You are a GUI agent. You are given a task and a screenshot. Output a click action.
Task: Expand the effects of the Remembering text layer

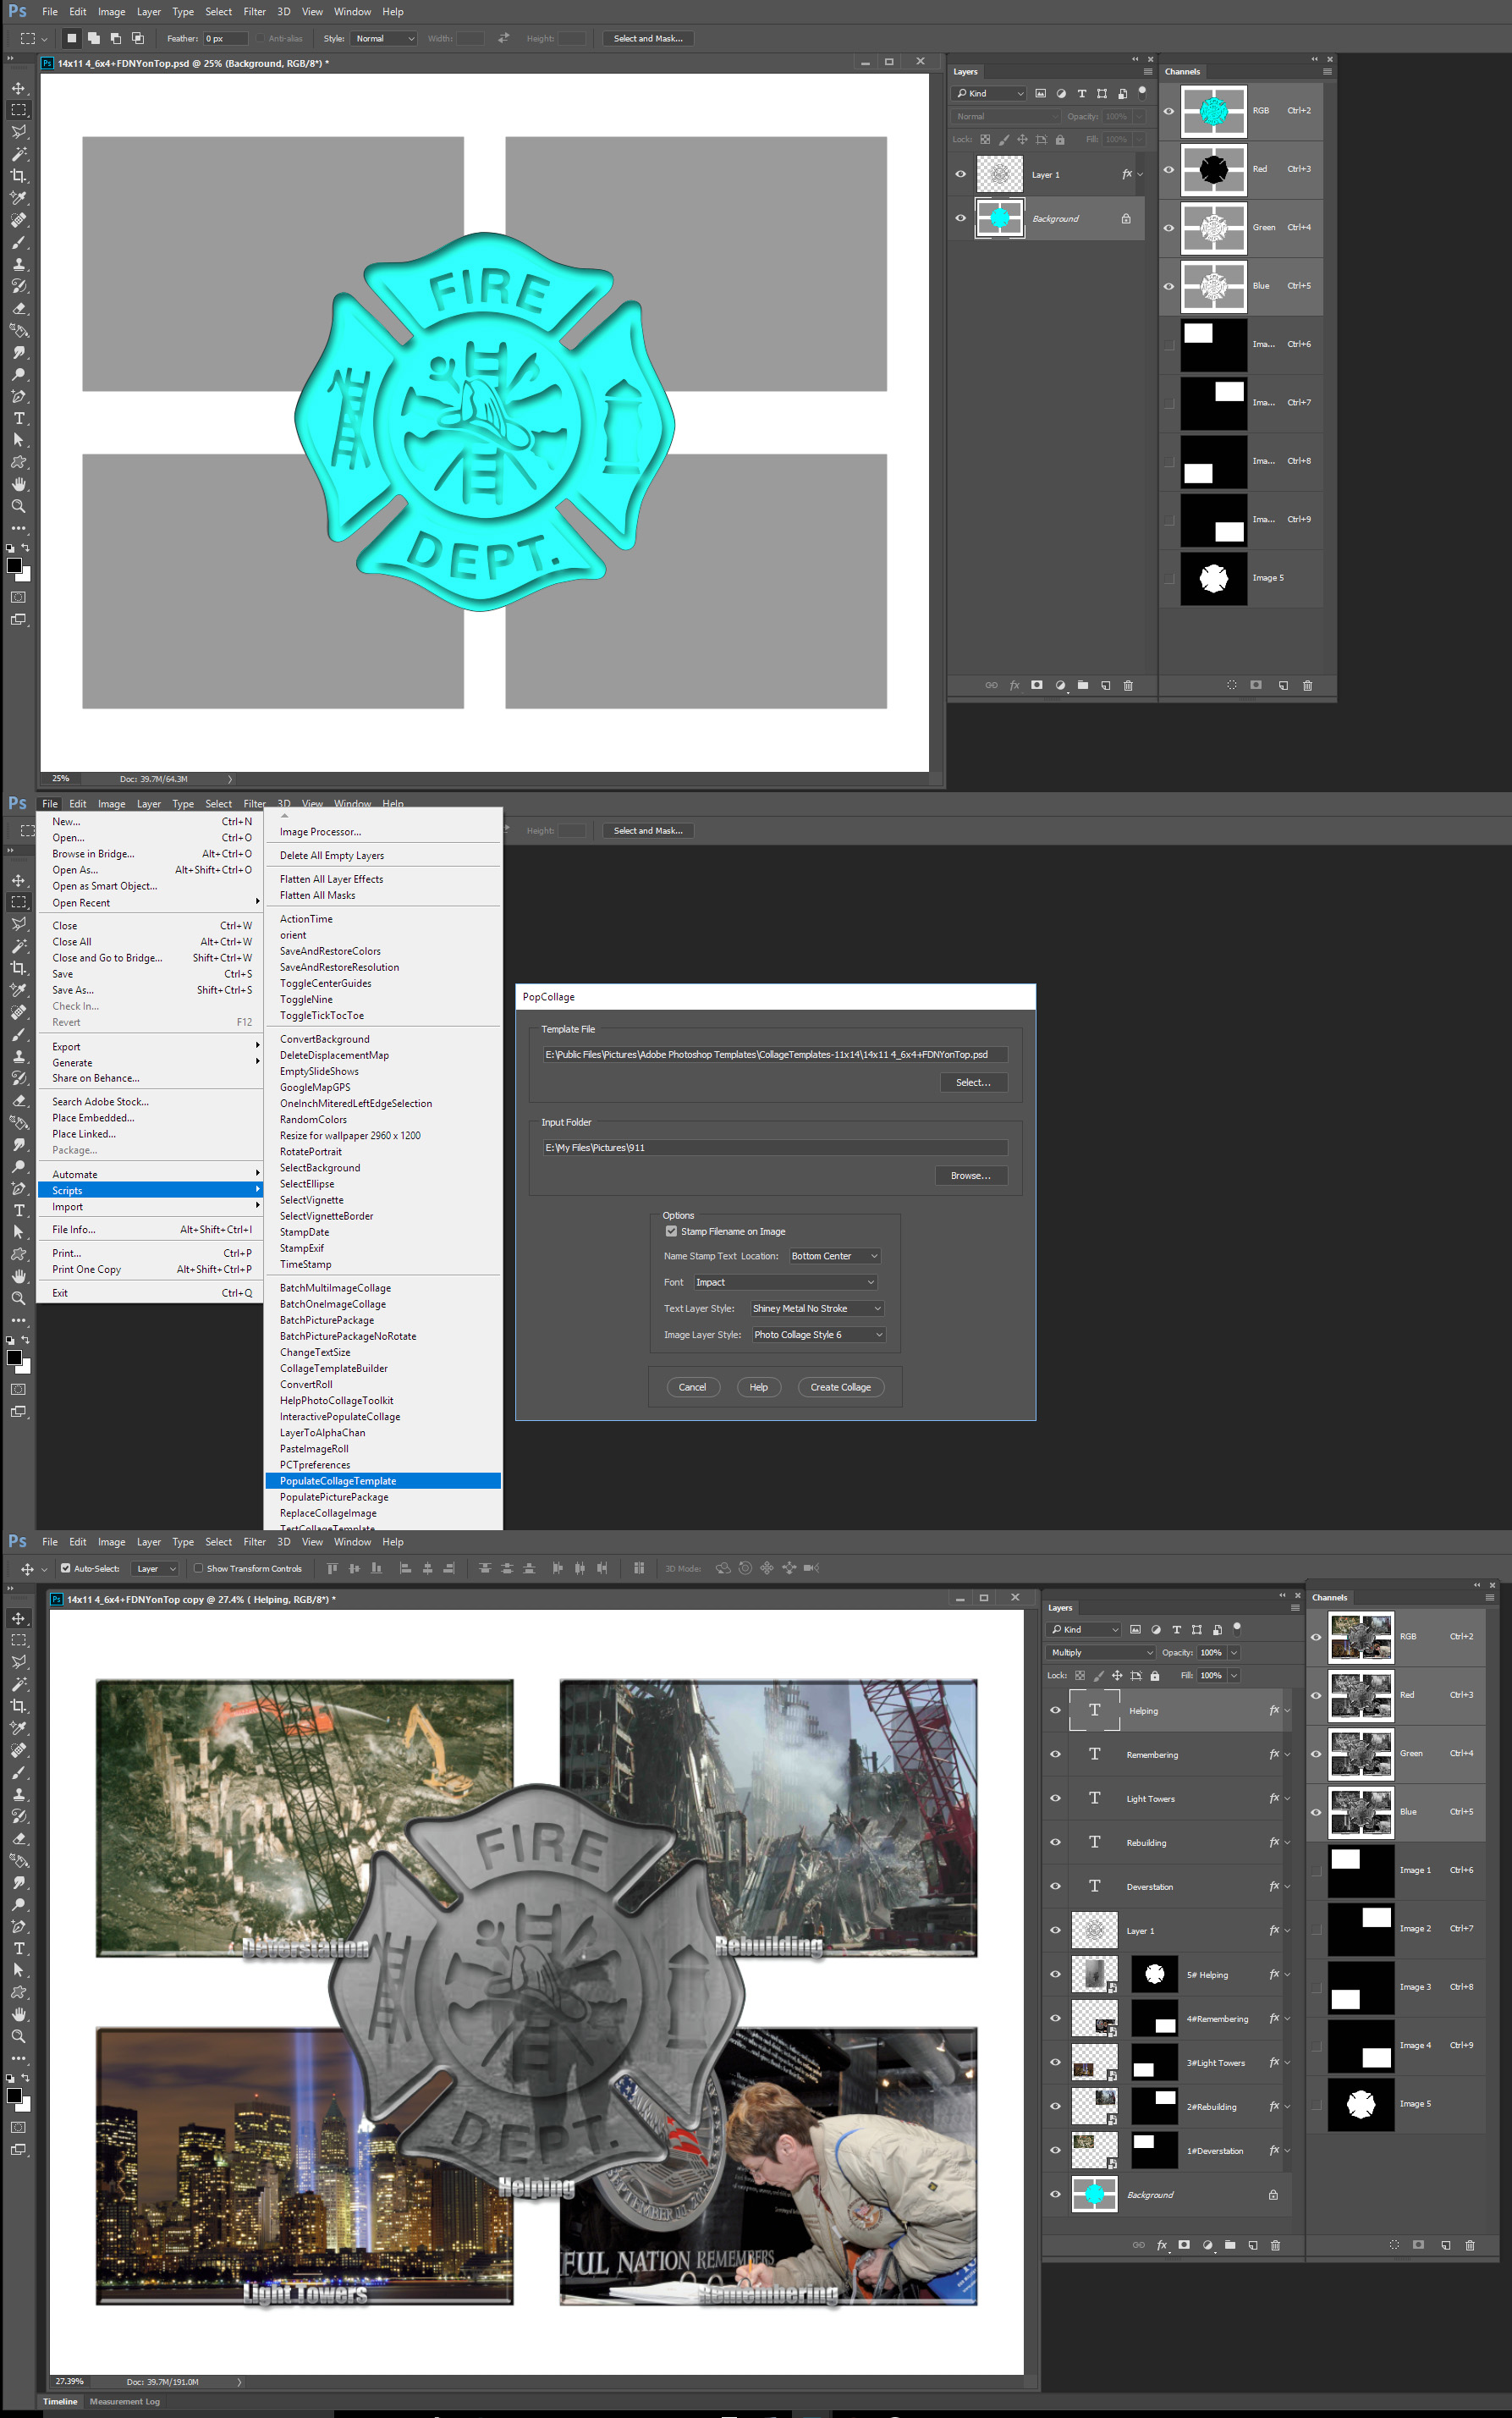coord(1287,1755)
